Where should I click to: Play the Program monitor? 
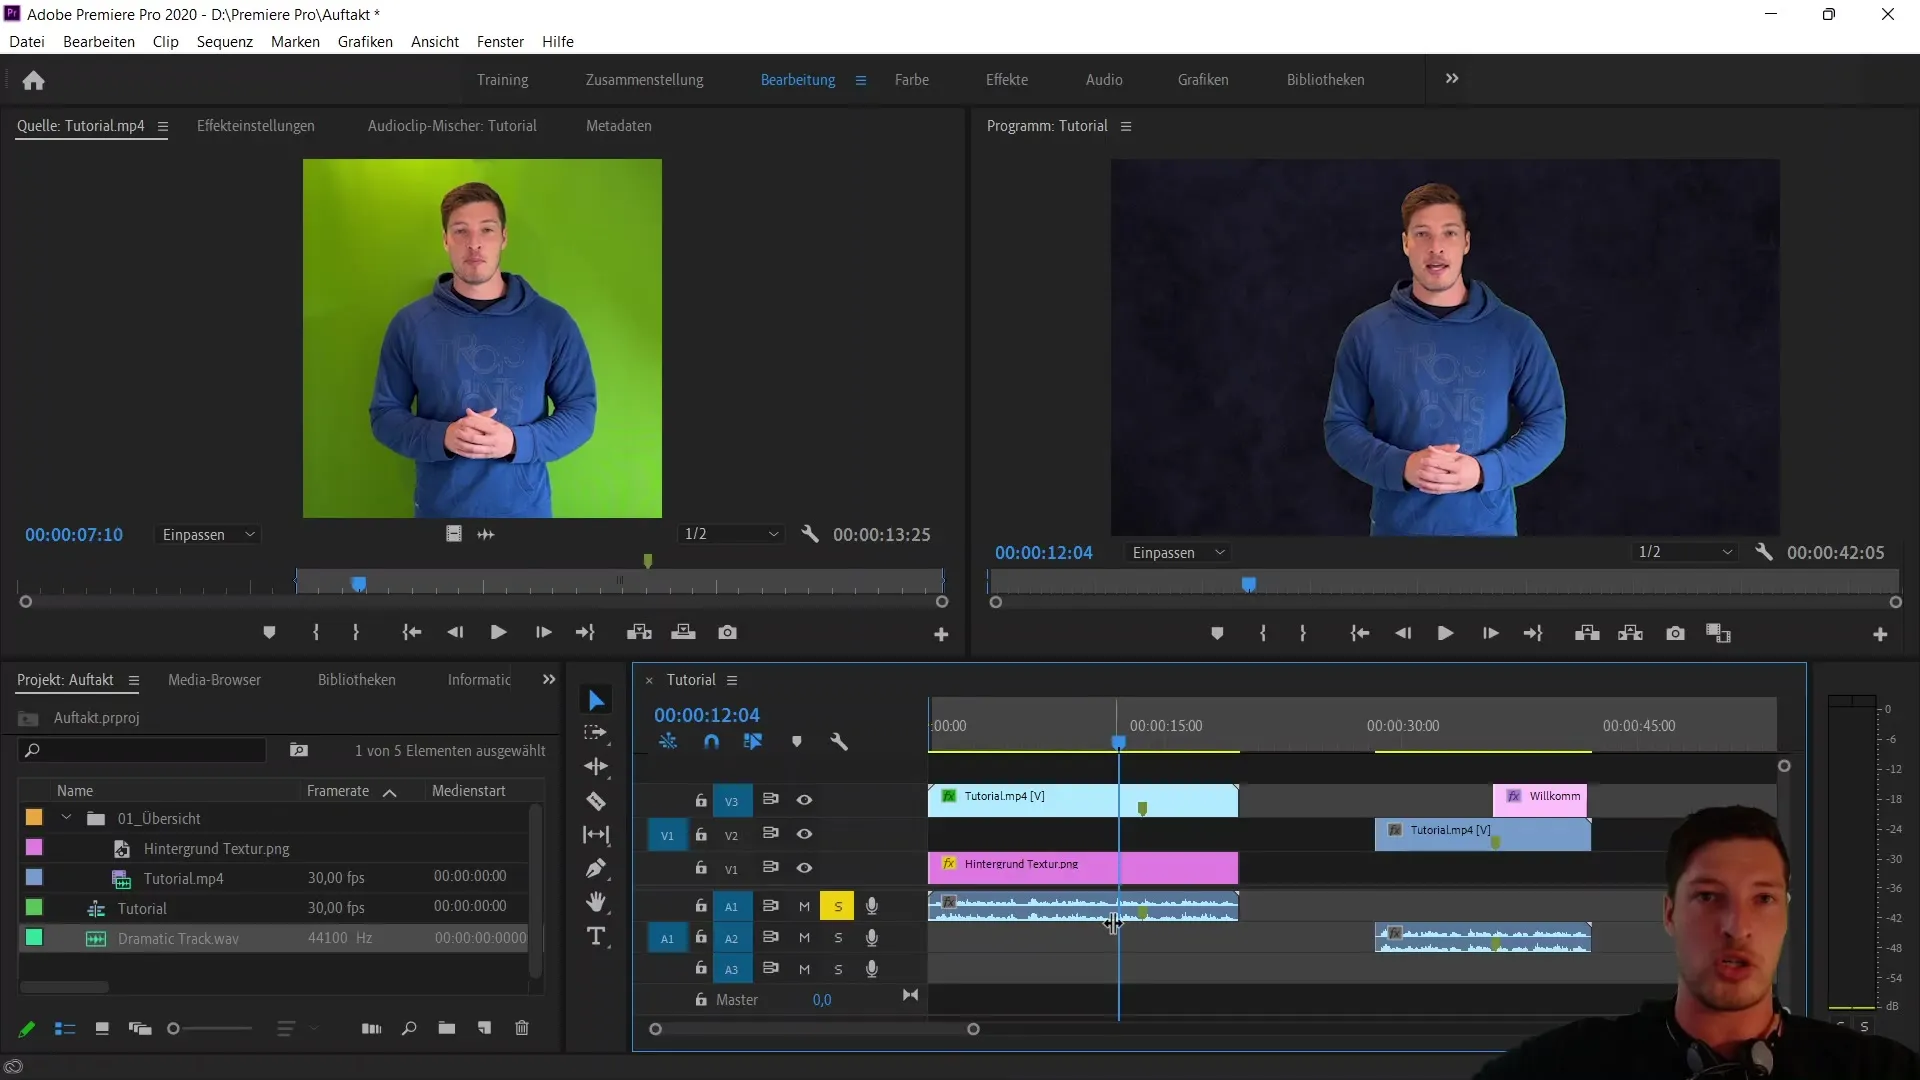click(1445, 634)
